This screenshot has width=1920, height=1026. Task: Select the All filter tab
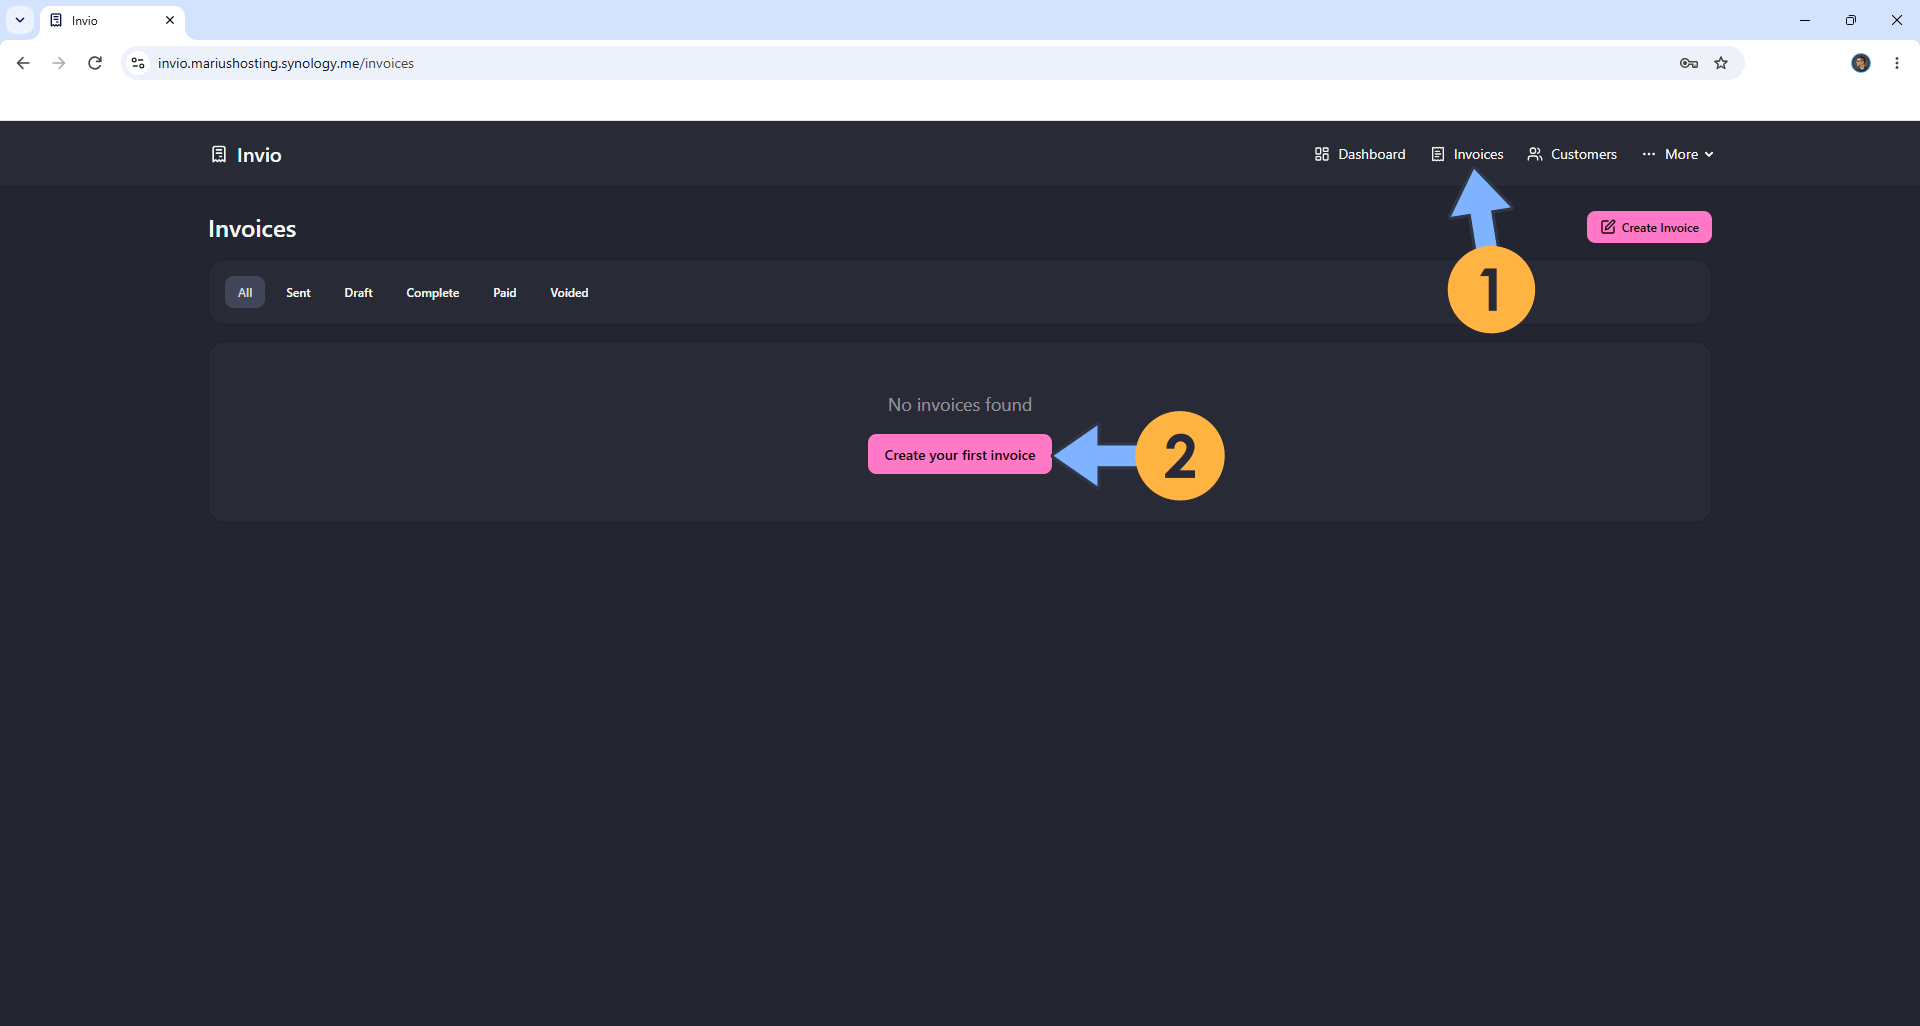[245, 293]
